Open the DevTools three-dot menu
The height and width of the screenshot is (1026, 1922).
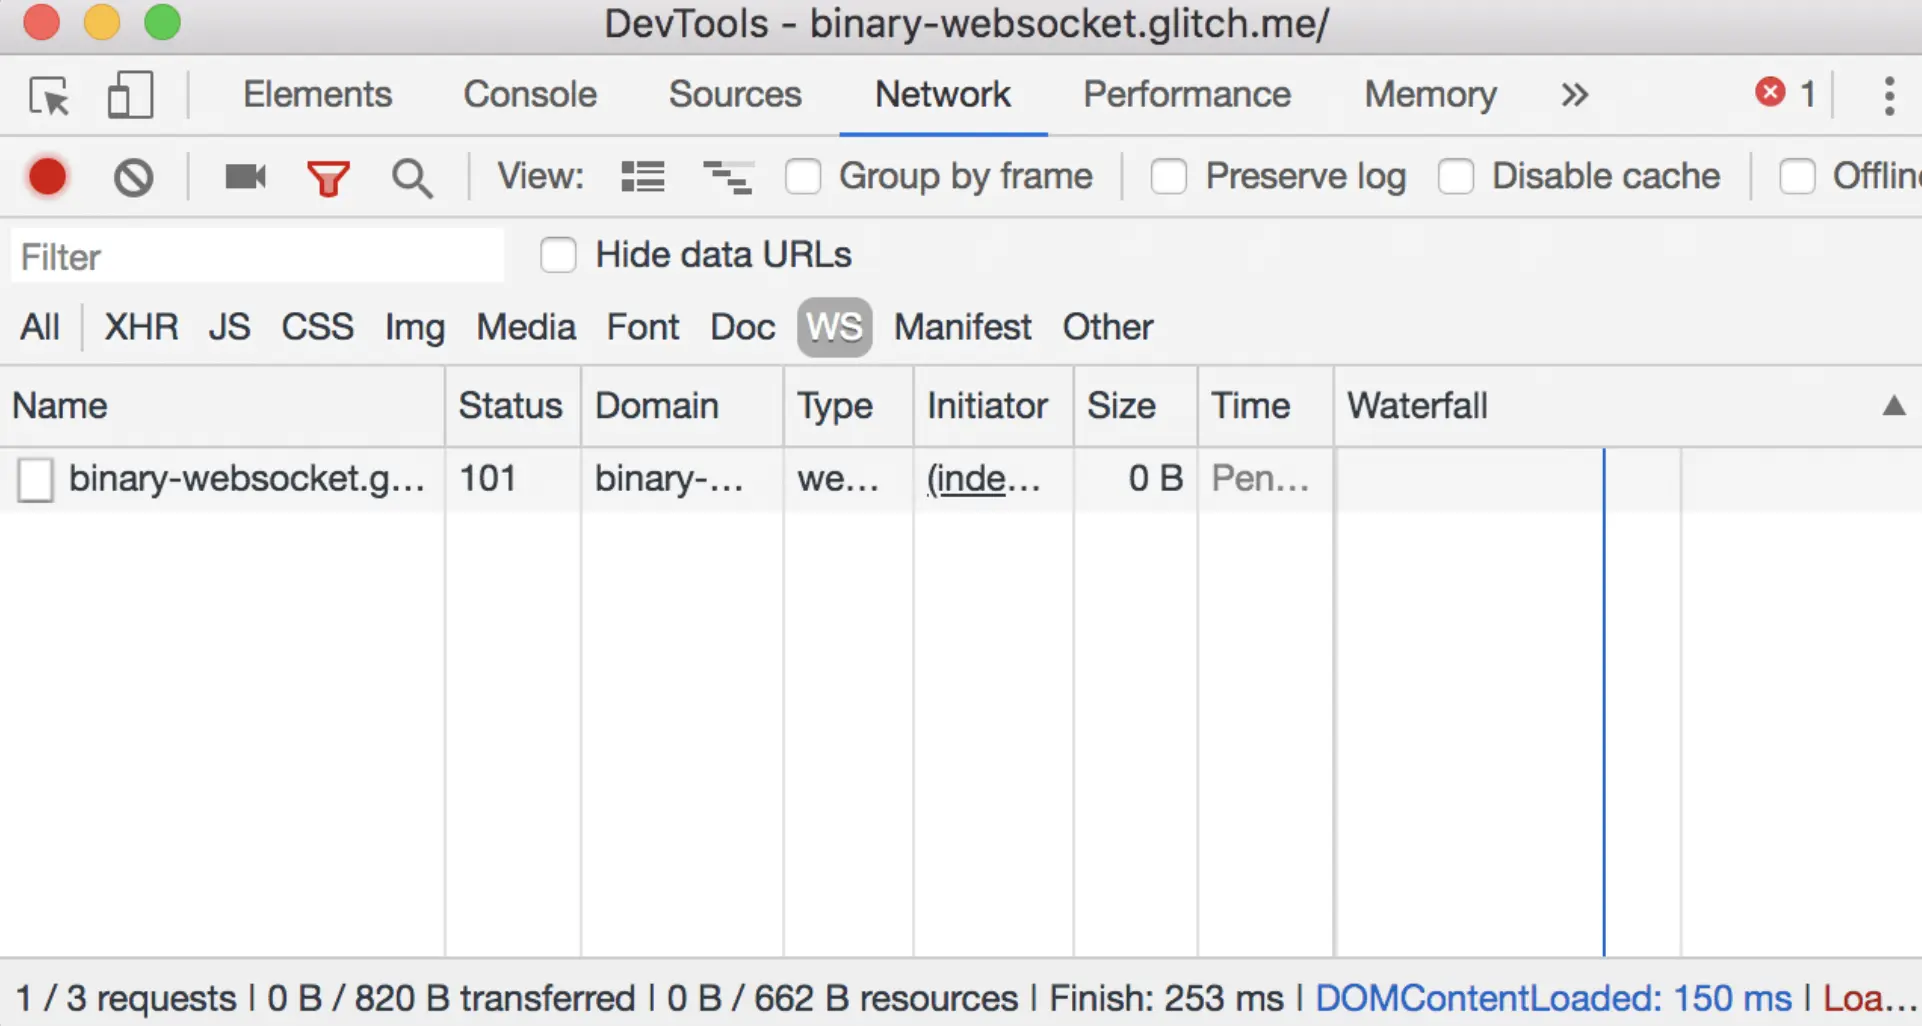pos(1888,96)
